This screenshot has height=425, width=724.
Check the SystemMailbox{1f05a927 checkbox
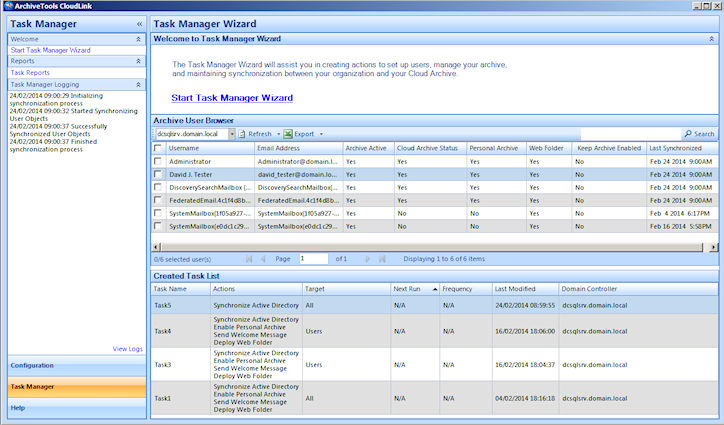158,213
